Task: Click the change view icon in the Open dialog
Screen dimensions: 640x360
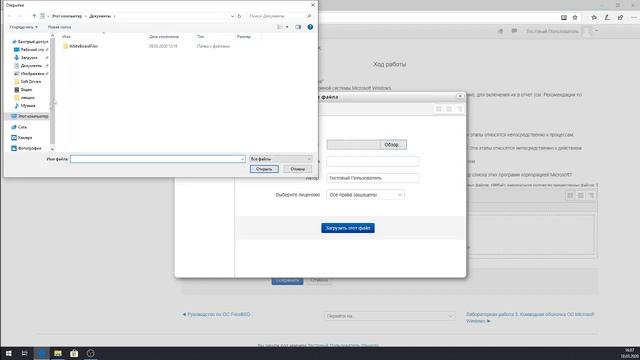Action: 280,27
